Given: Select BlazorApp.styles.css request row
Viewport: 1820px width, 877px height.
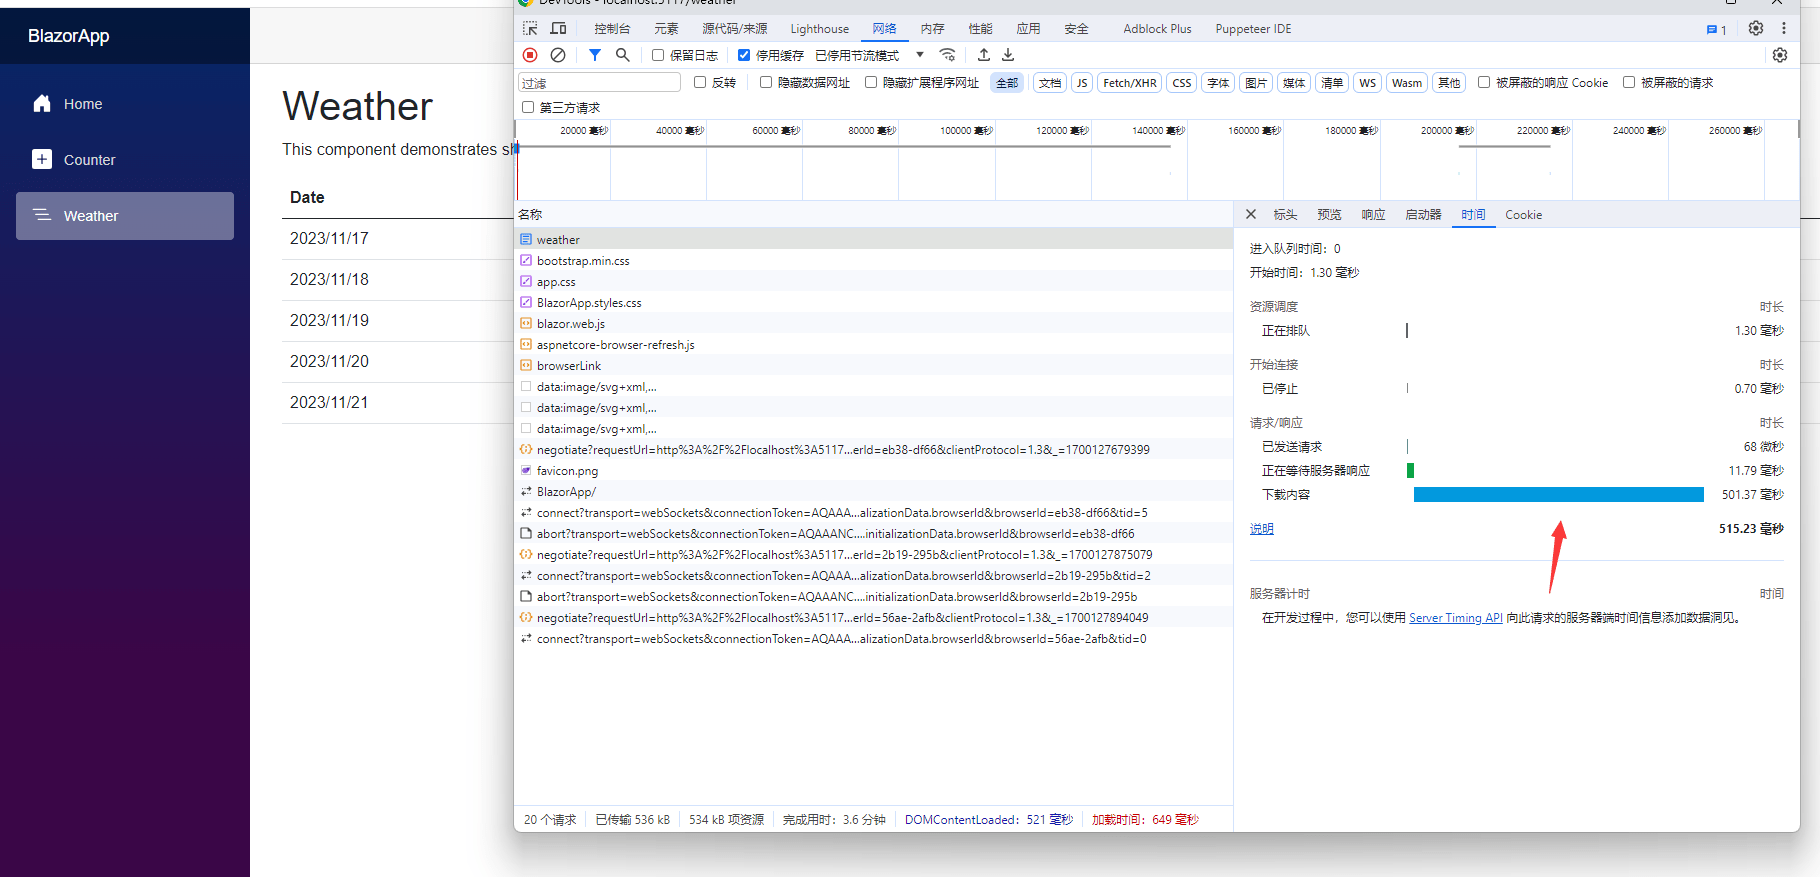Looking at the screenshot, I should pos(873,302).
